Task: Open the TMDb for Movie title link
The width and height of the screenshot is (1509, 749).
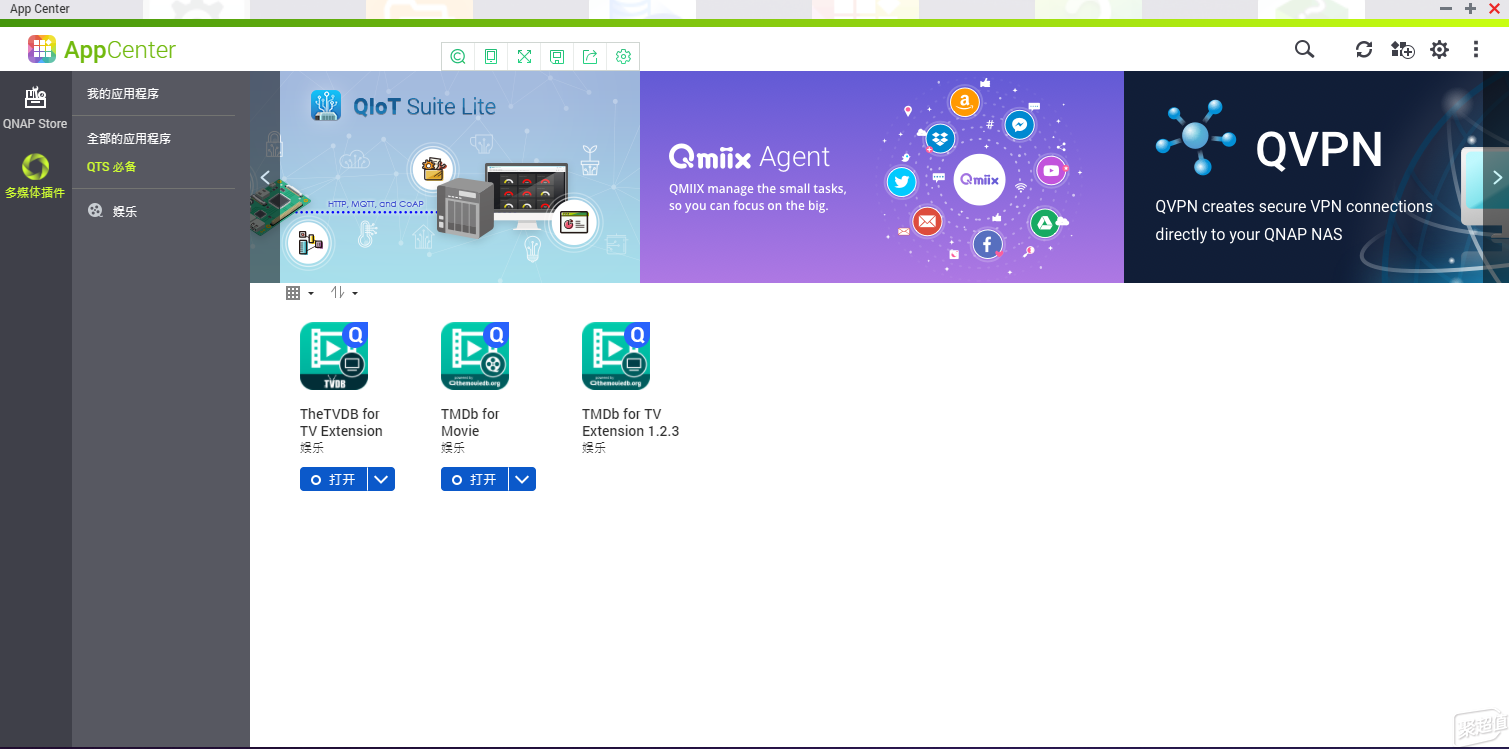Action: click(470, 422)
